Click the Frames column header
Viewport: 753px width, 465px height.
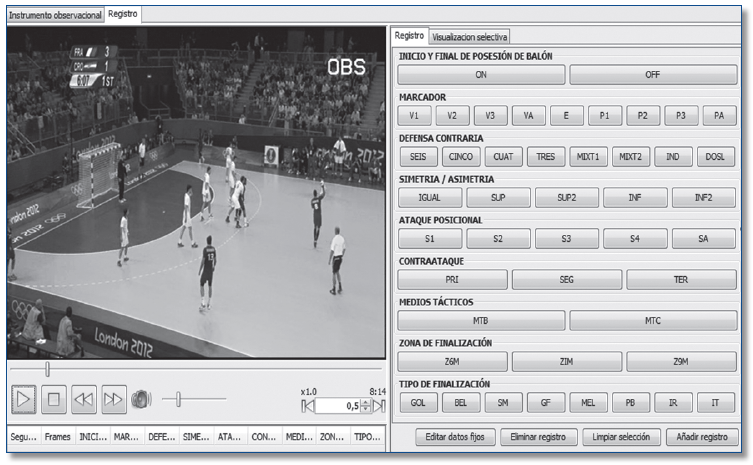pos(58,437)
